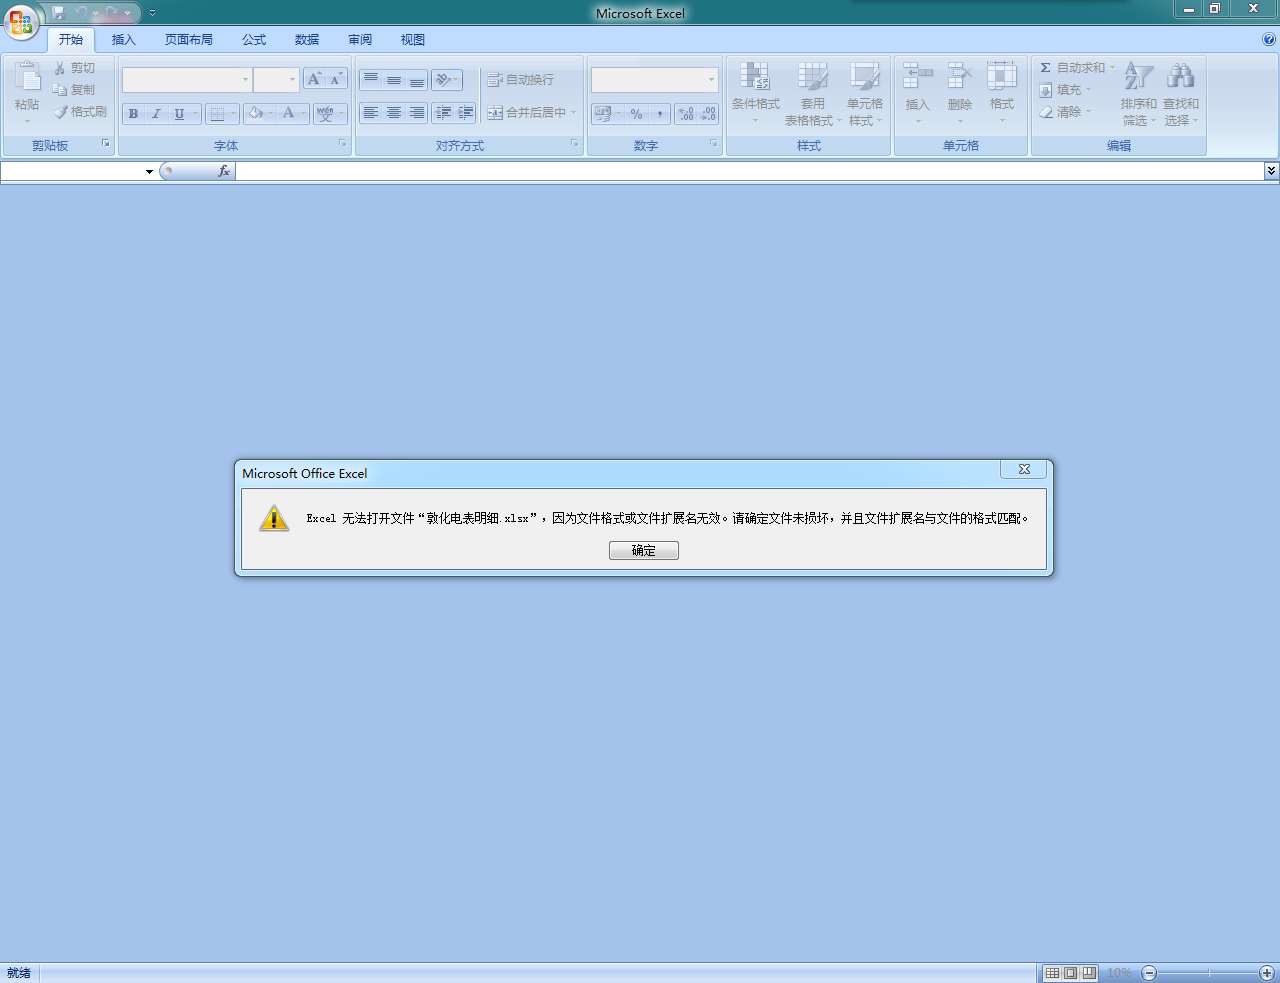
Task: Decrease font size with the small A icon
Action: (x=336, y=79)
